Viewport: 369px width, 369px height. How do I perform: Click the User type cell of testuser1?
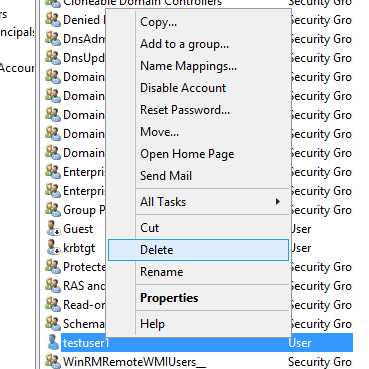pyautogui.click(x=300, y=343)
